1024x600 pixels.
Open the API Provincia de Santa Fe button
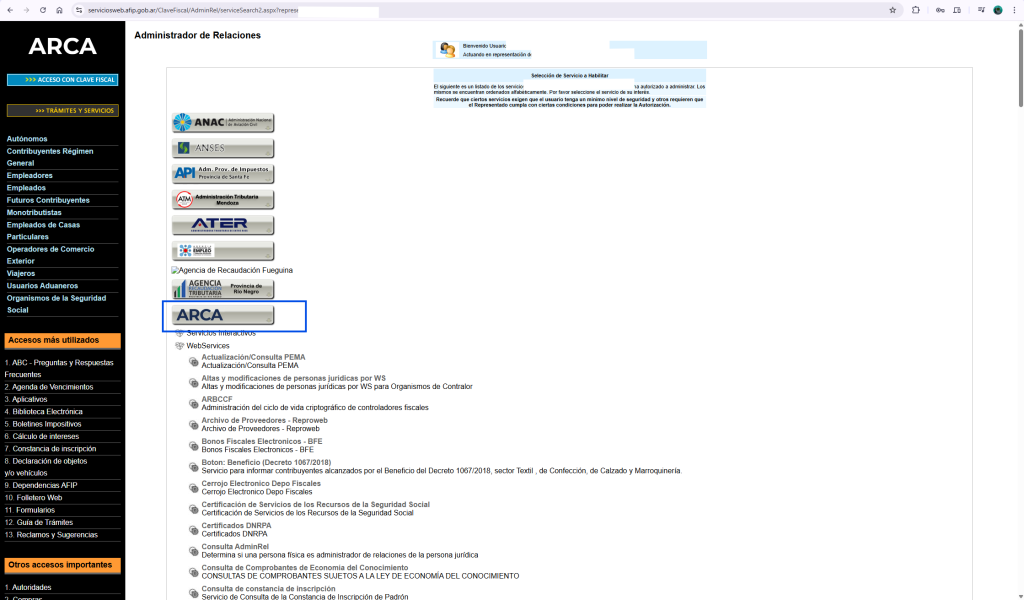(x=223, y=173)
